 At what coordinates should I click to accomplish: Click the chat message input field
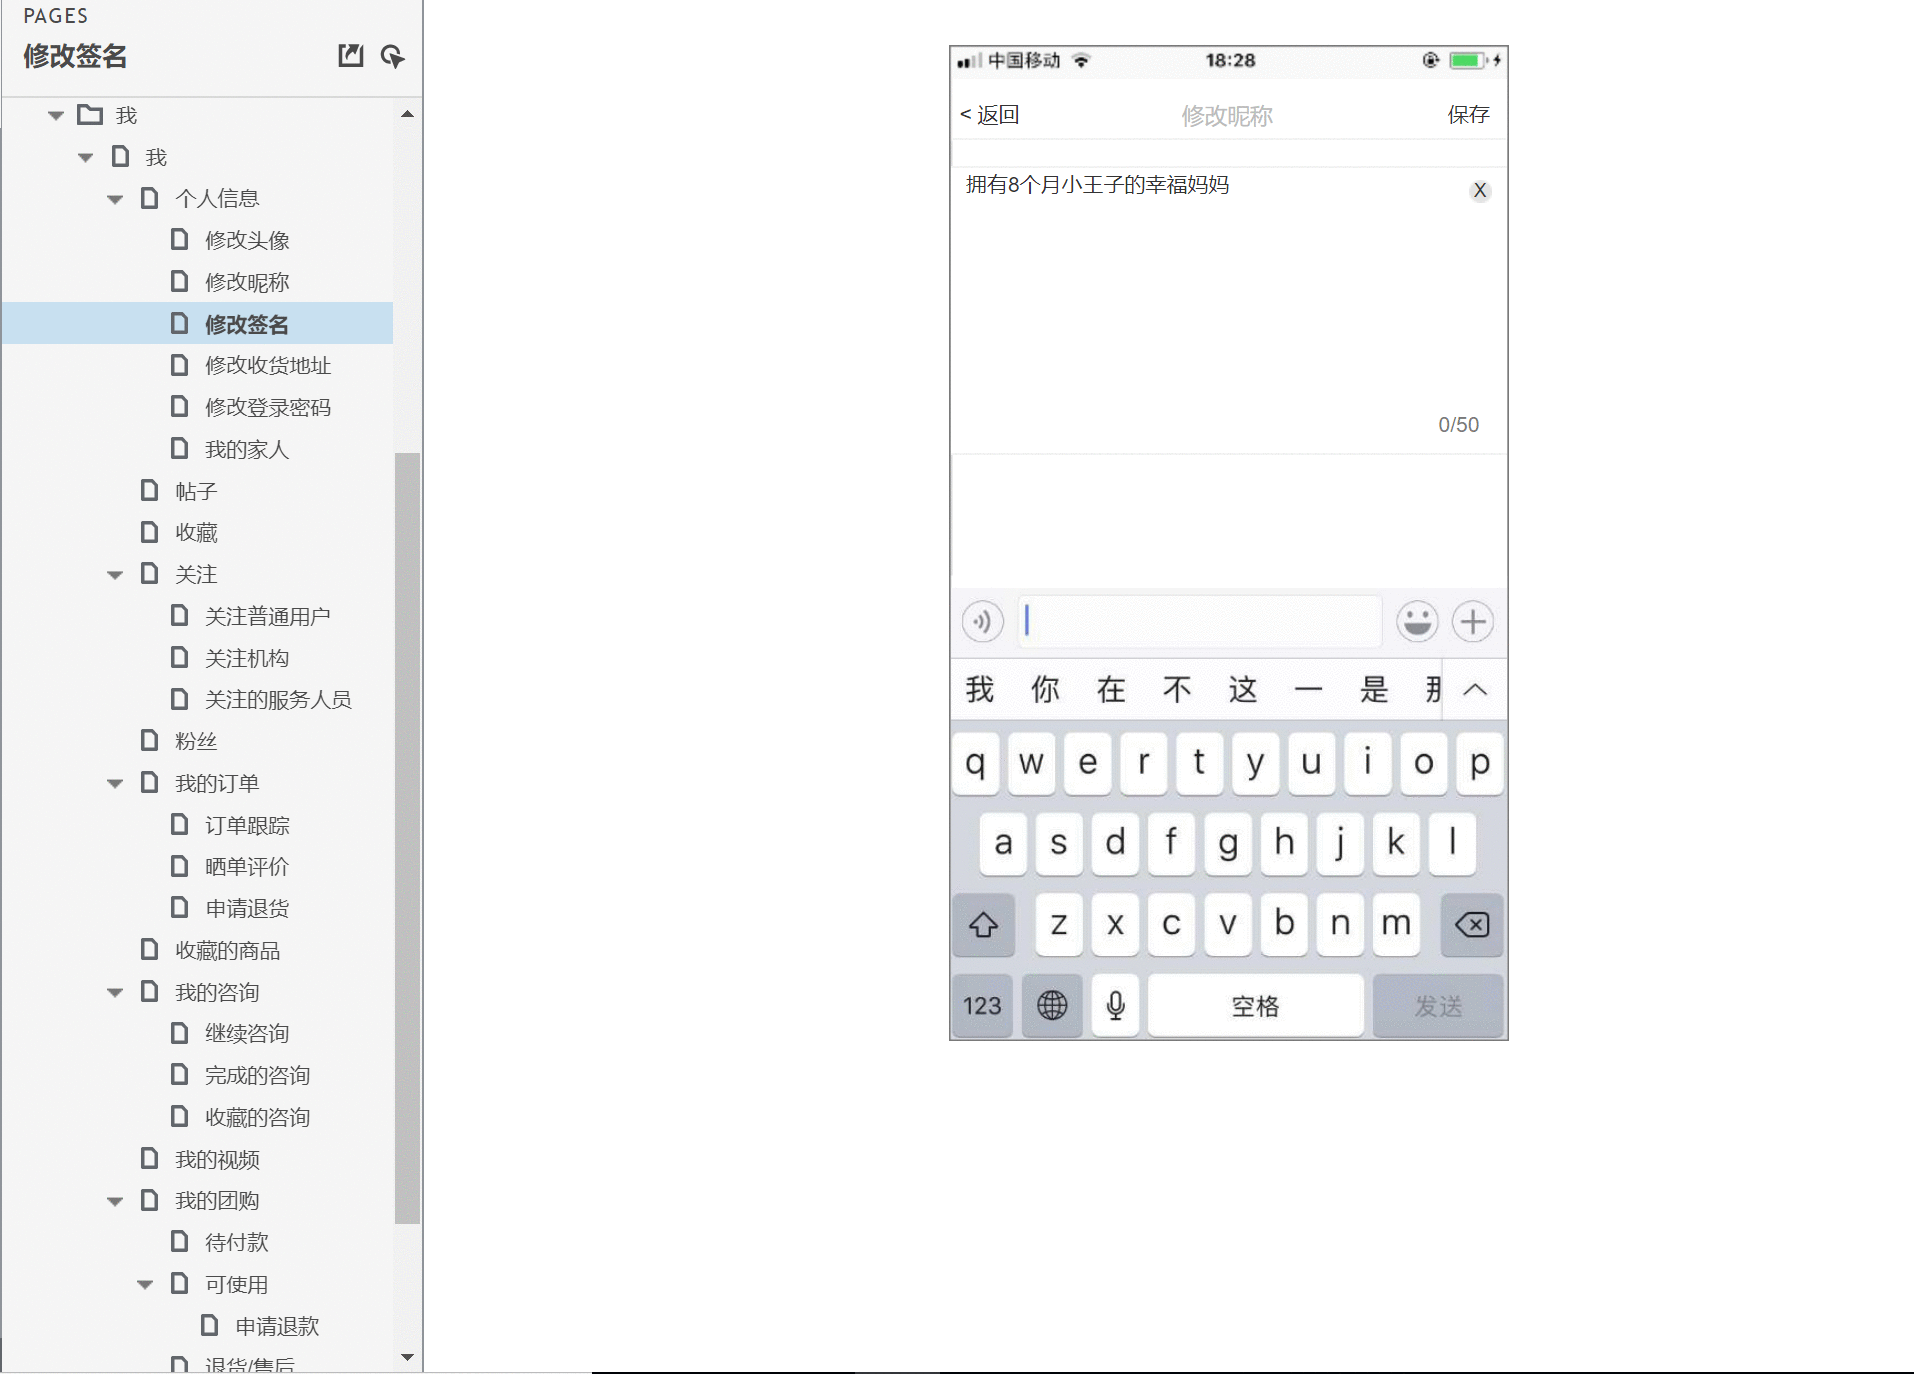pos(1200,622)
